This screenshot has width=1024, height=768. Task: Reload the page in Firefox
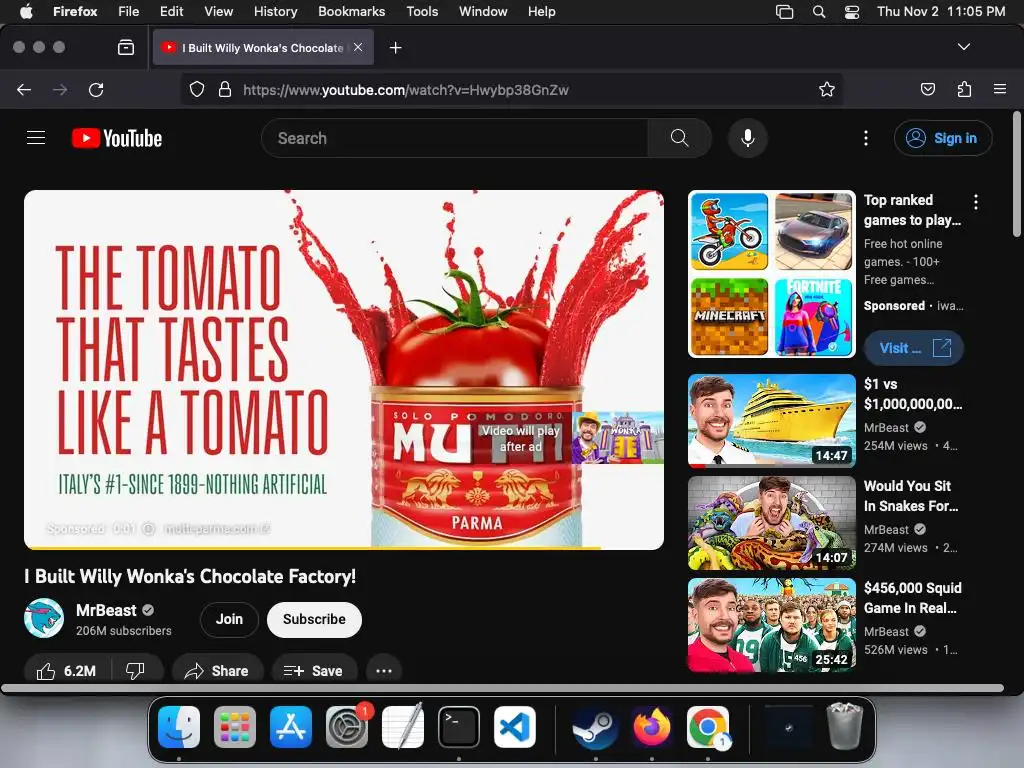click(x=96, y=89)
